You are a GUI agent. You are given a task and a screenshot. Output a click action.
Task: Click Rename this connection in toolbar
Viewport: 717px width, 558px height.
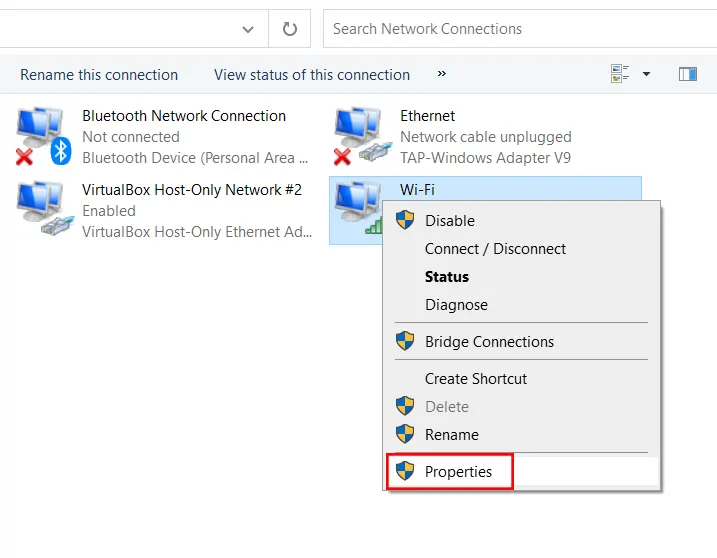coord(99,75)
